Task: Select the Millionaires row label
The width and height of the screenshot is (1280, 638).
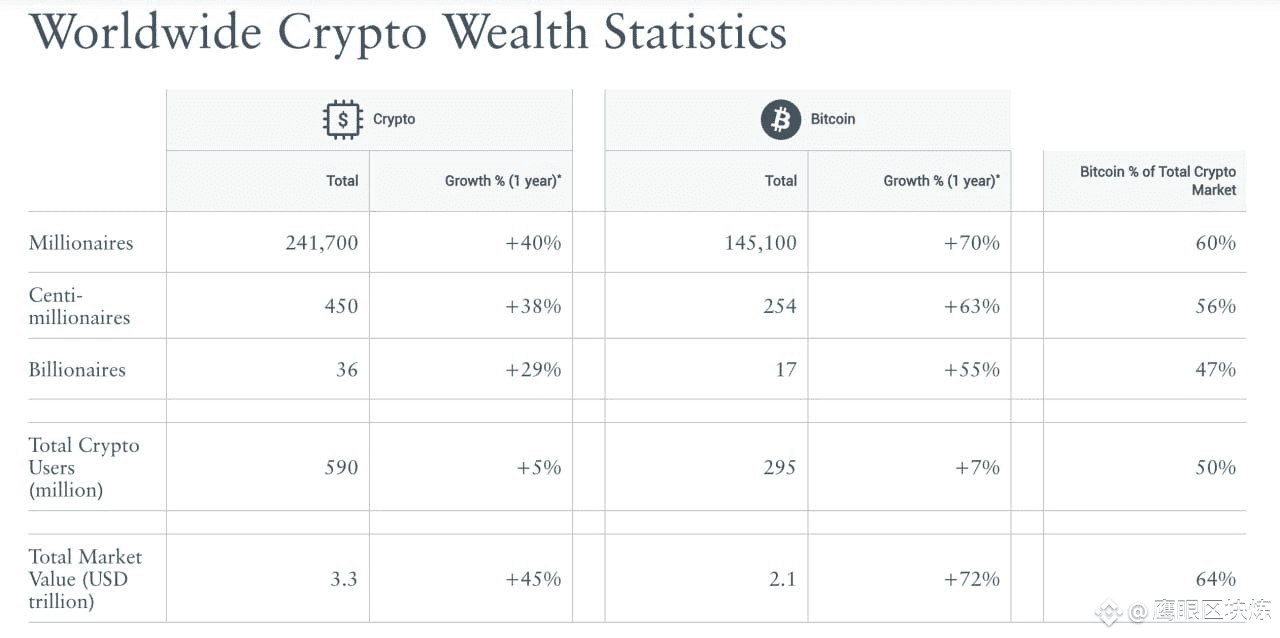Action: click(81, 243)
